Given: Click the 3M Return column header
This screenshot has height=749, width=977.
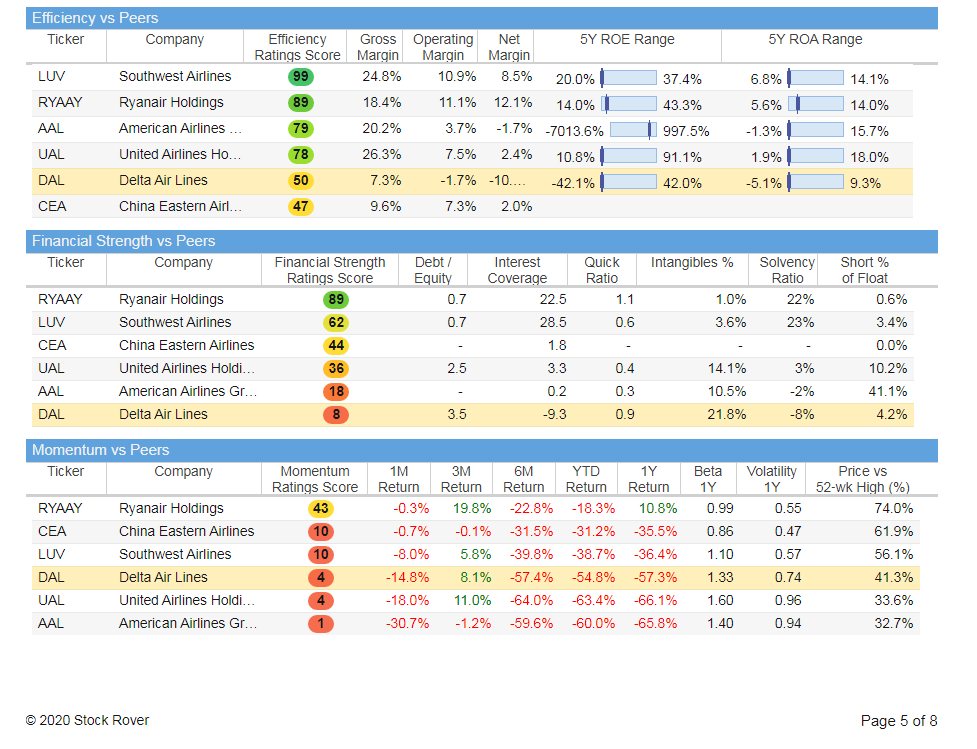Looking at the screenshot, I should click(461, 479).
